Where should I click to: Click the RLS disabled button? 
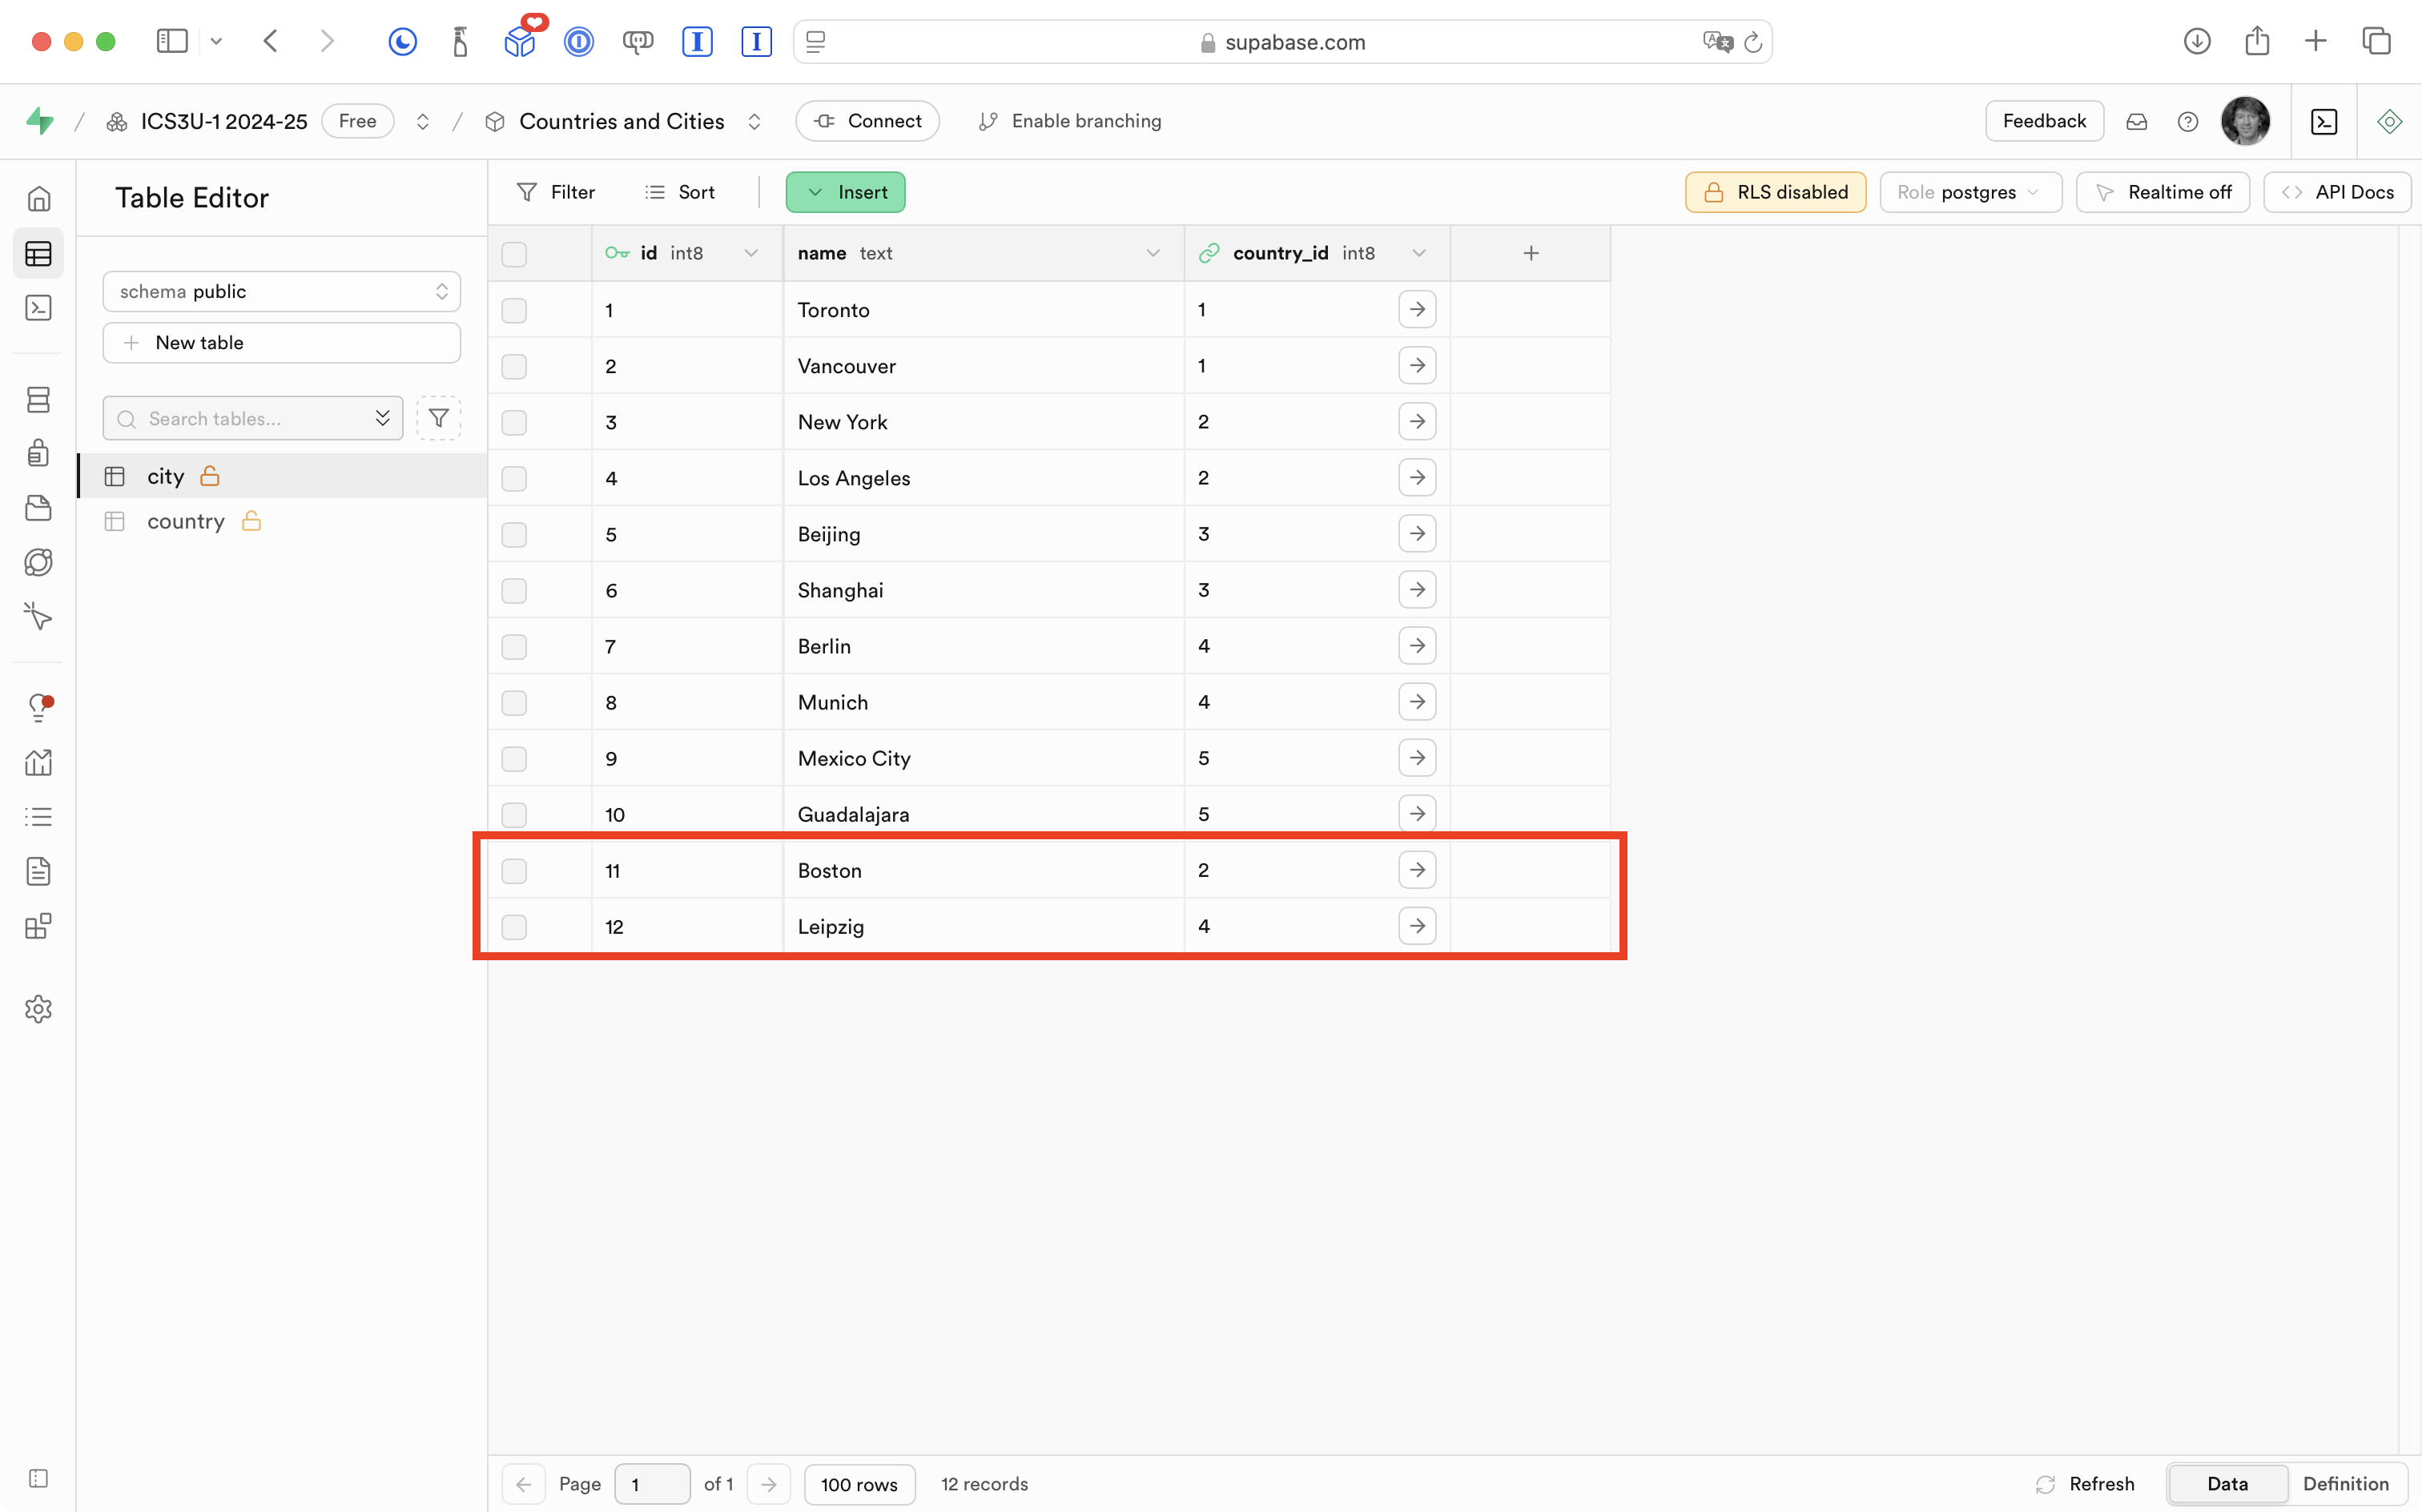coord(1775,192)
